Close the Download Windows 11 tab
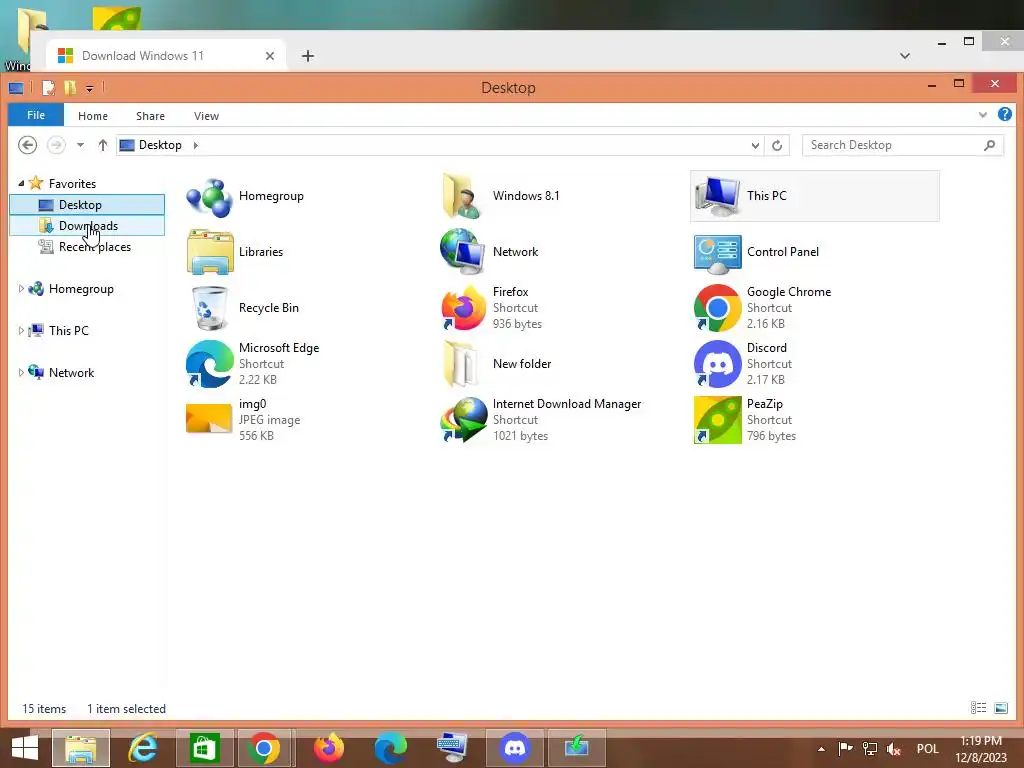The height and width of the screenshot is (768, 1024). coord(270,56)
